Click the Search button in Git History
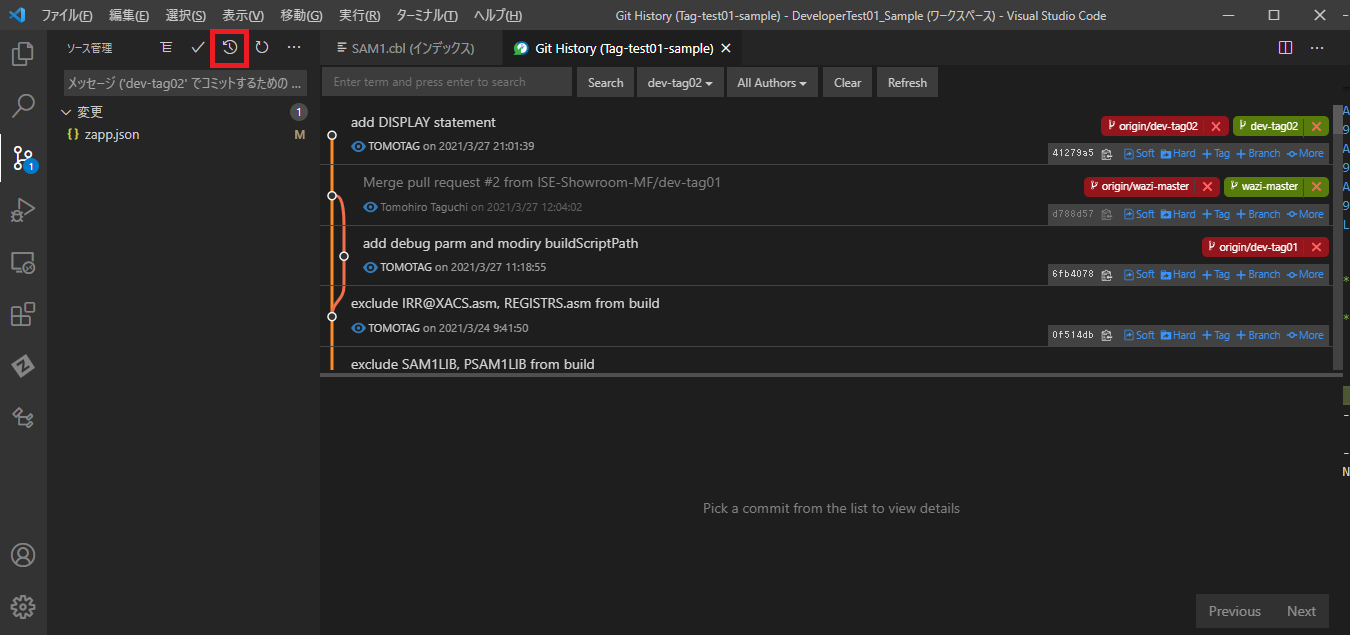 pyautogui.click(x=605, y=83)
